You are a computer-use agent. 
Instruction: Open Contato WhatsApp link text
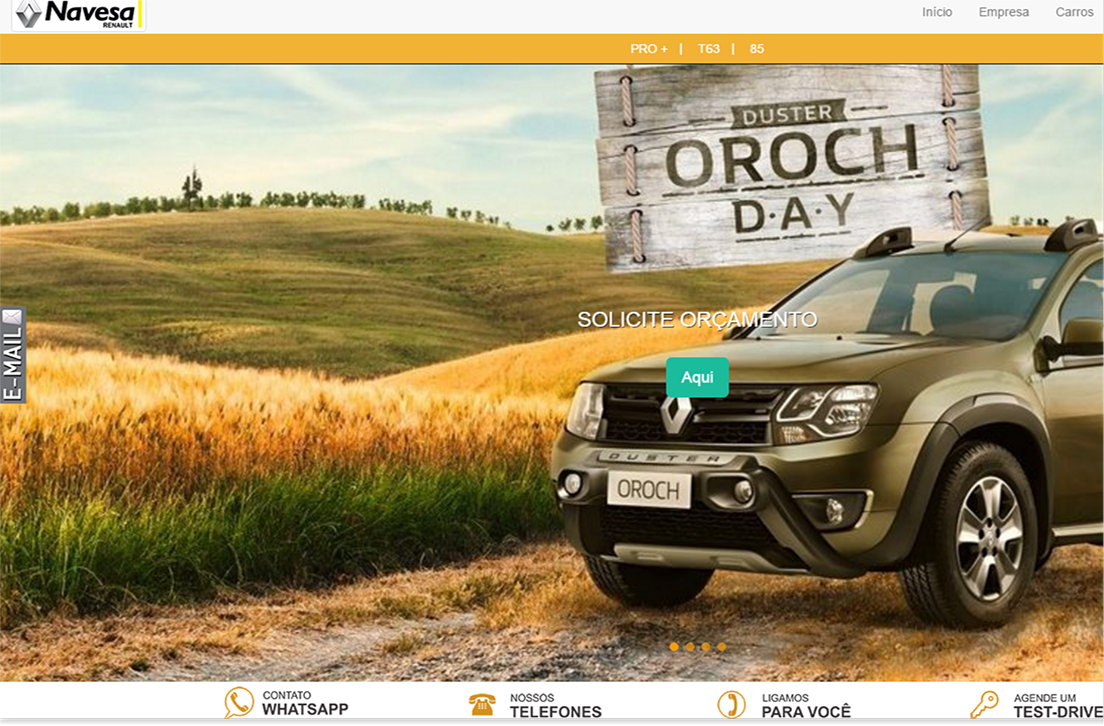point(305,703)
